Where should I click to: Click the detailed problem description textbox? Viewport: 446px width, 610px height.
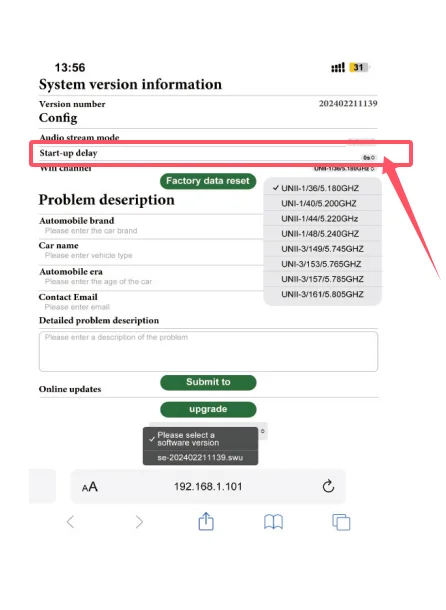pos(208,351)
